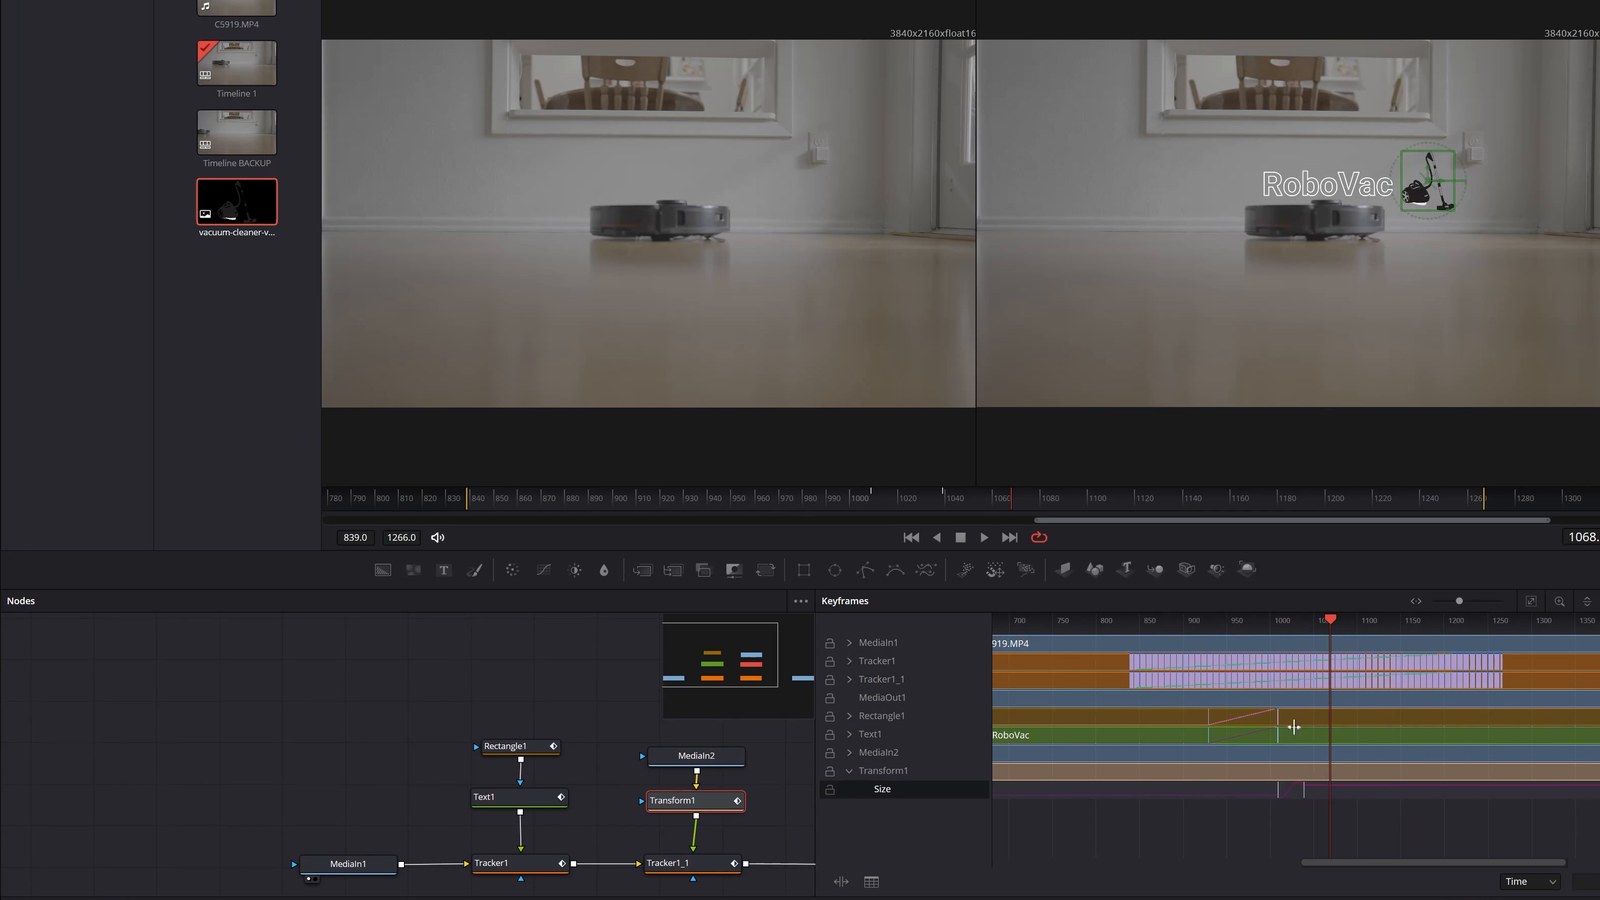Add a Text+ node from the toolbar
The width and height of the screenshot is (1600, 900).
(444, 570)
